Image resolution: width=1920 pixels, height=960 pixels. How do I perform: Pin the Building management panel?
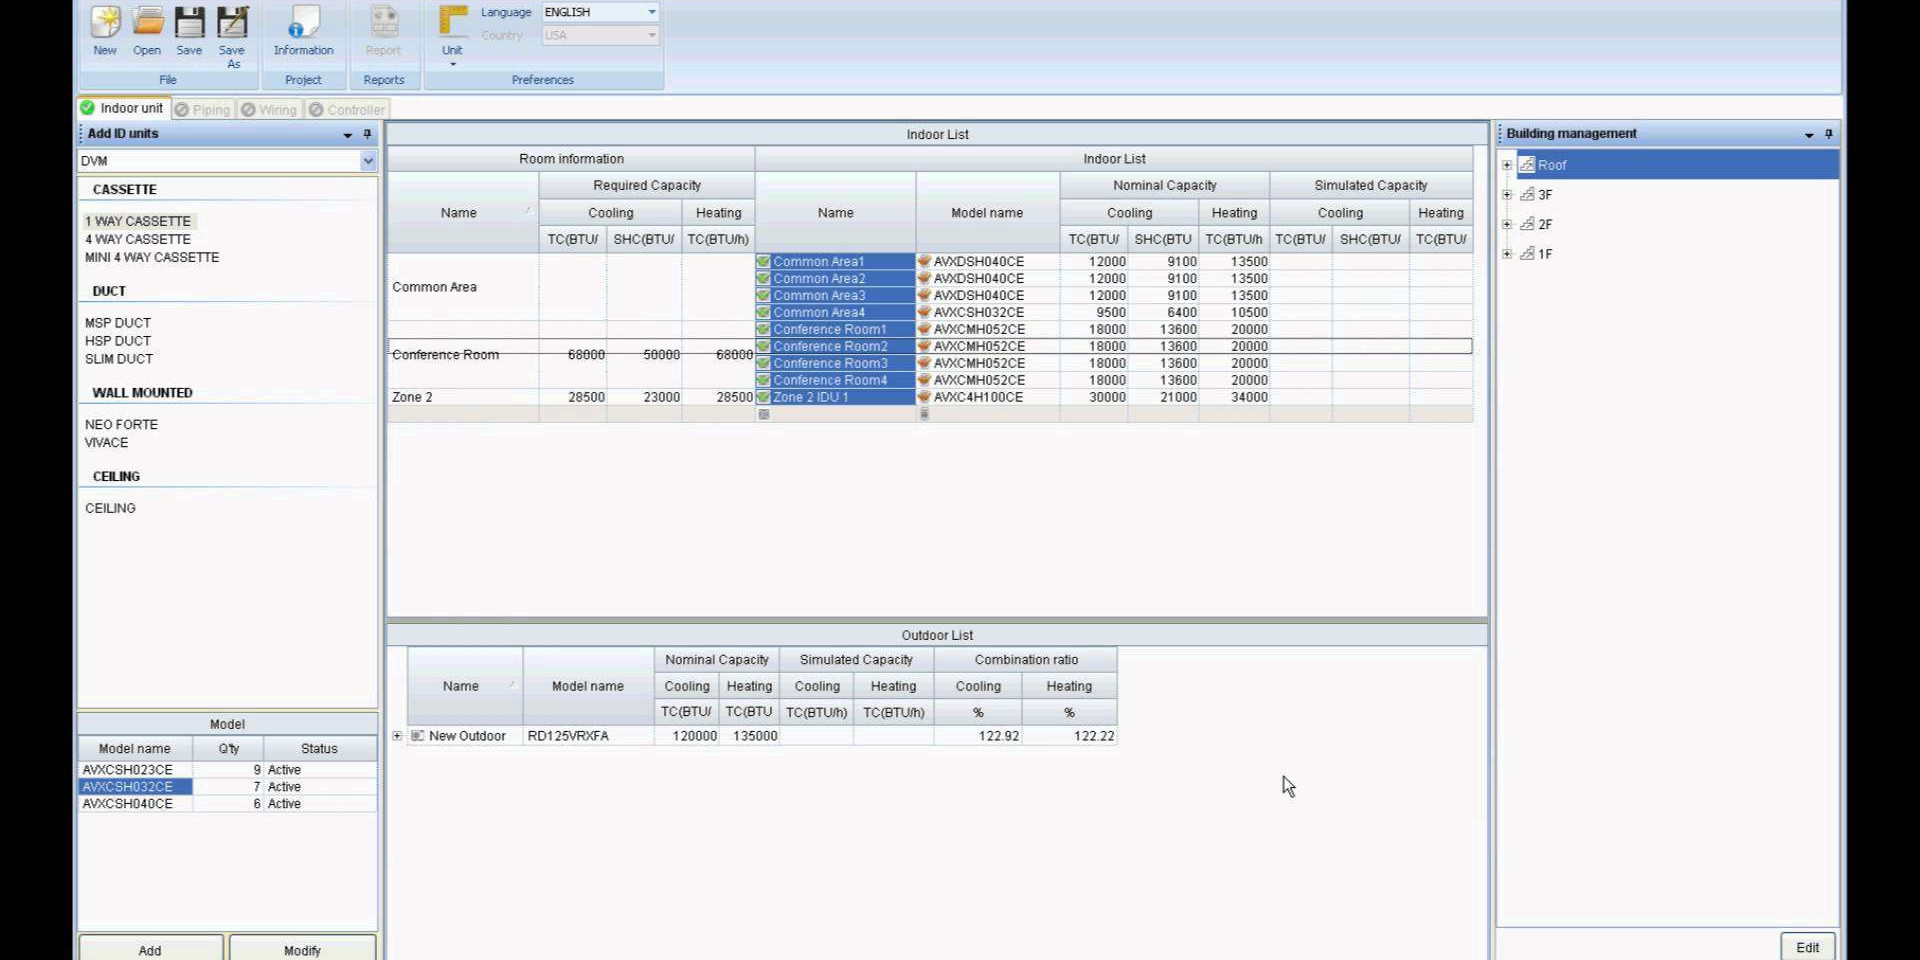pos(1829,134)
